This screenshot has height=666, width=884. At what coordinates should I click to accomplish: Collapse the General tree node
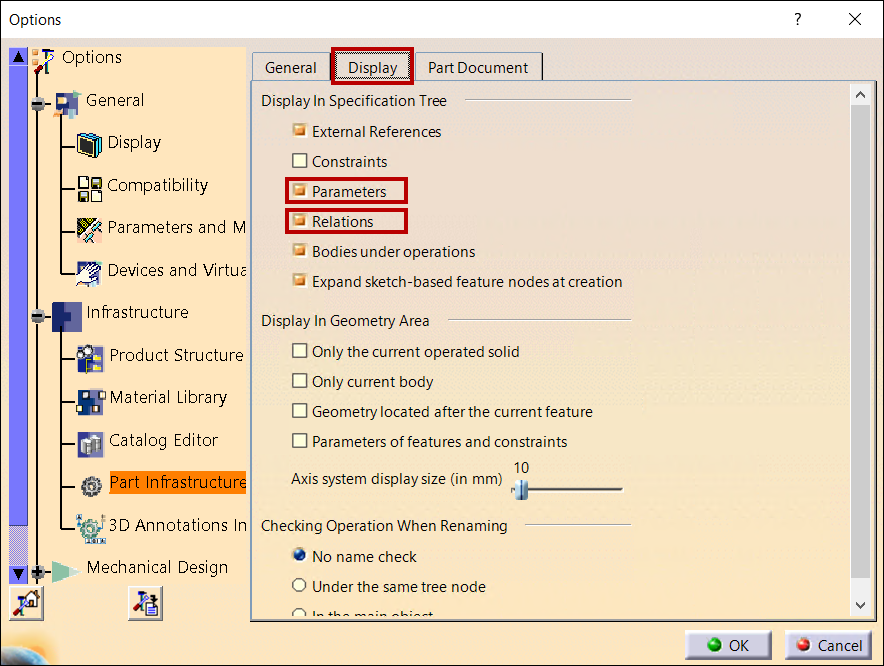[x=38, y=103]
